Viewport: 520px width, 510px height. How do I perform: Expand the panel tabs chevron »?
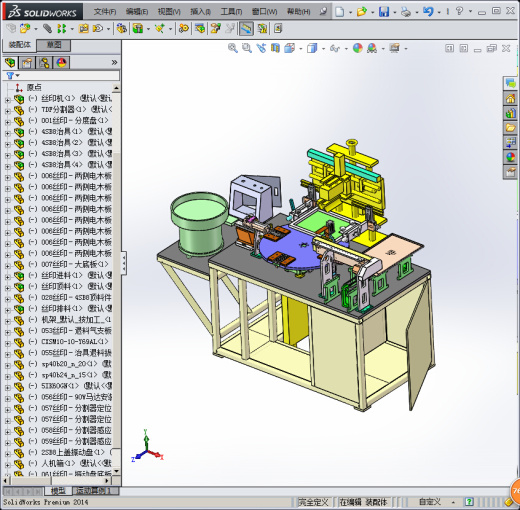114,62
